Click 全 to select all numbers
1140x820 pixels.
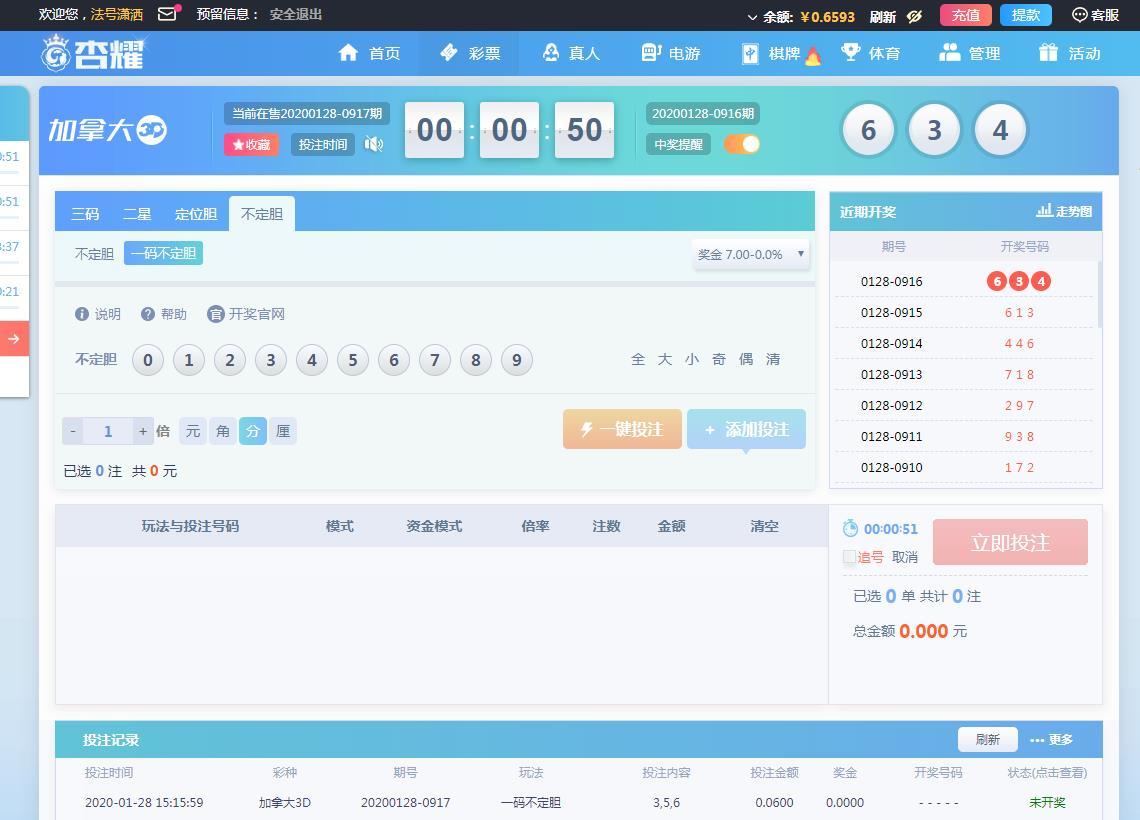coord(638,359)
